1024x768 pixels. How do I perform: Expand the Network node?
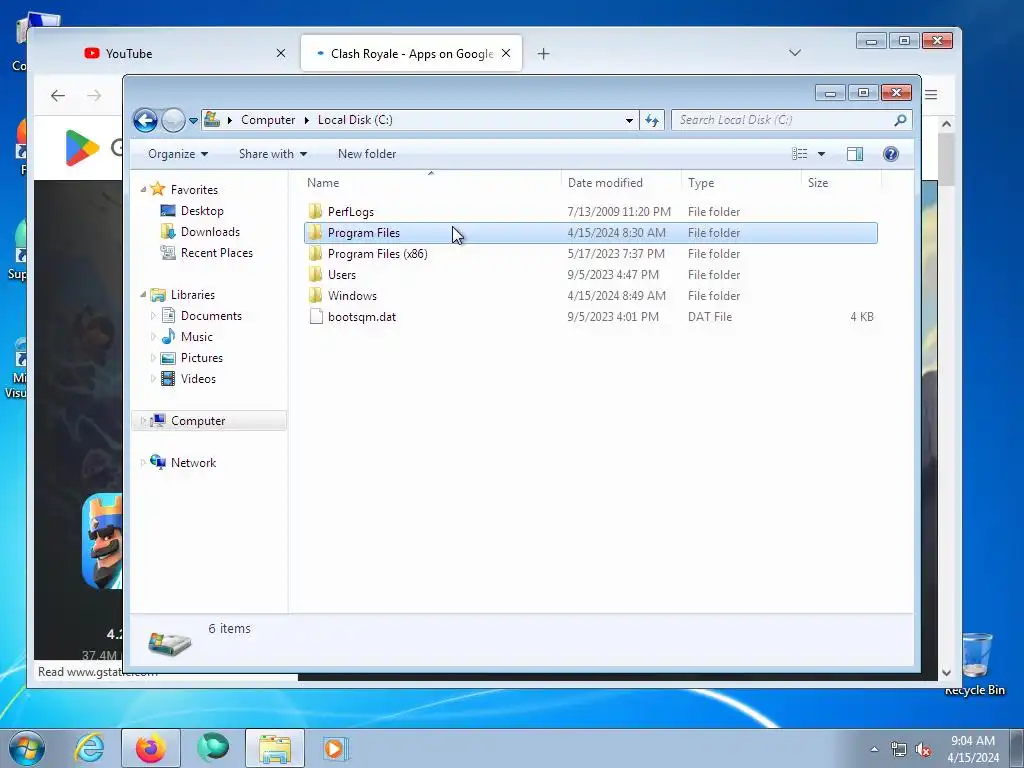click(x=143, y=463)
